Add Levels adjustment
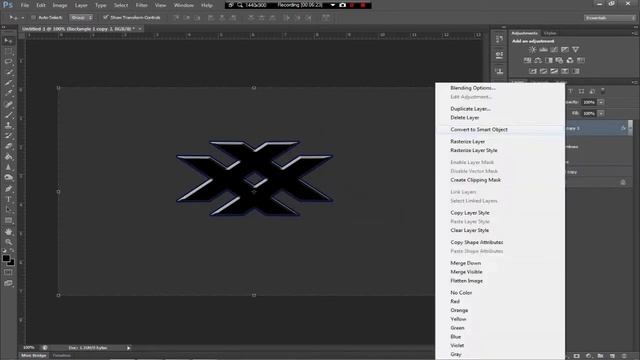 pyautogui.click(x=543, y=49)
